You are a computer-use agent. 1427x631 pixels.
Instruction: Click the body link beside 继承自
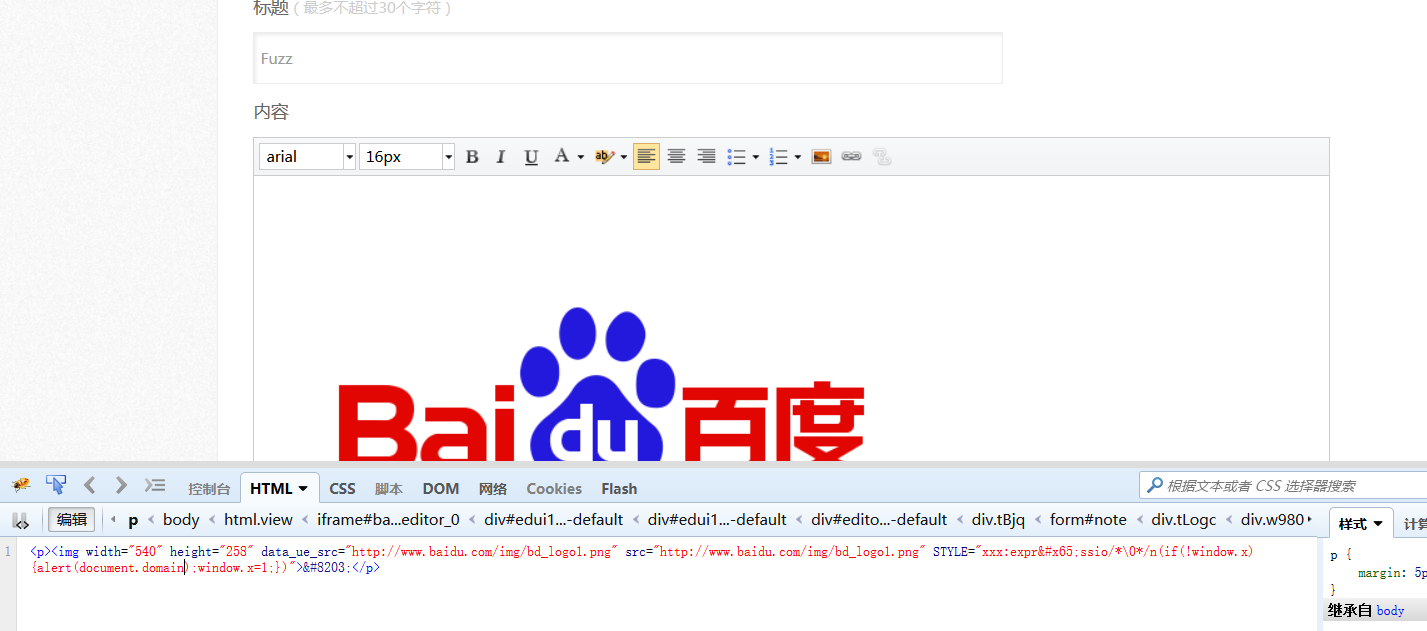(1390, 611)
